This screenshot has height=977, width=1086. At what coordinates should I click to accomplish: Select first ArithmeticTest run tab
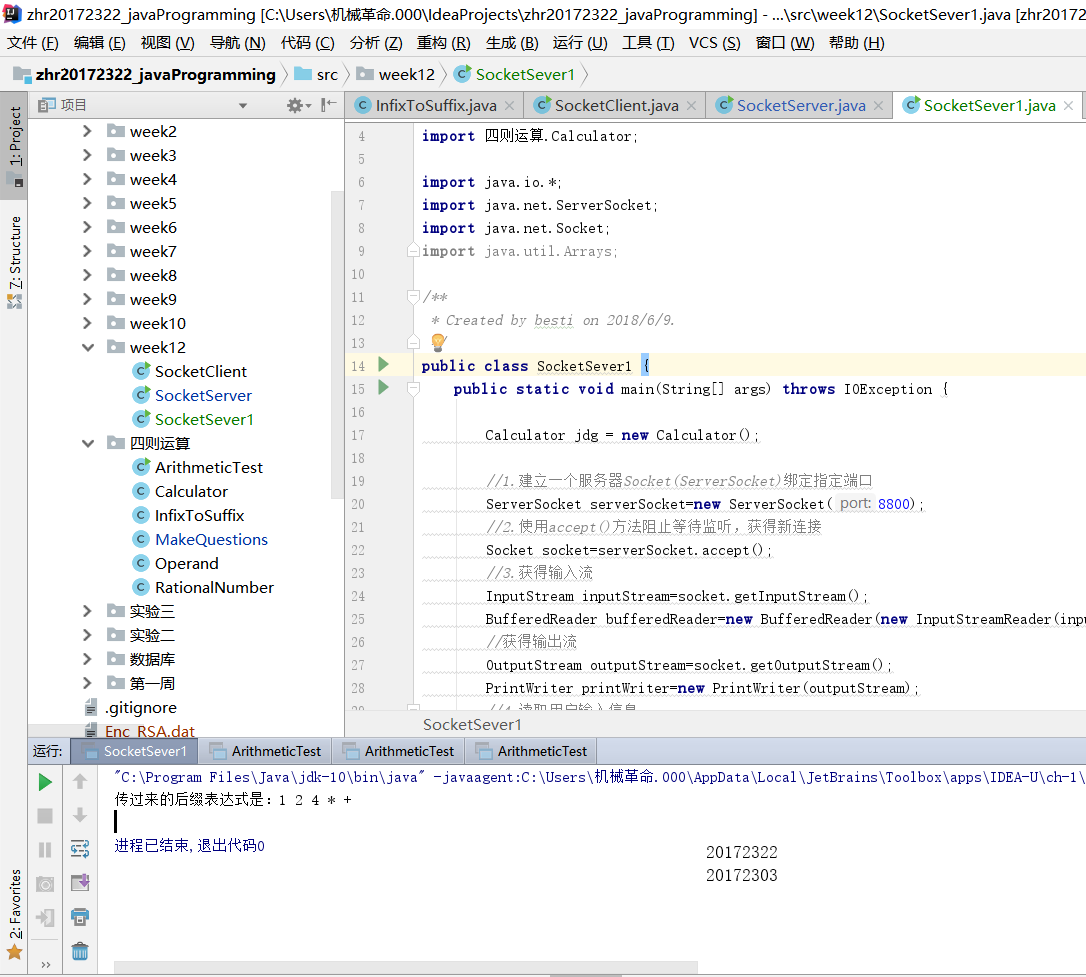[266, 751]
